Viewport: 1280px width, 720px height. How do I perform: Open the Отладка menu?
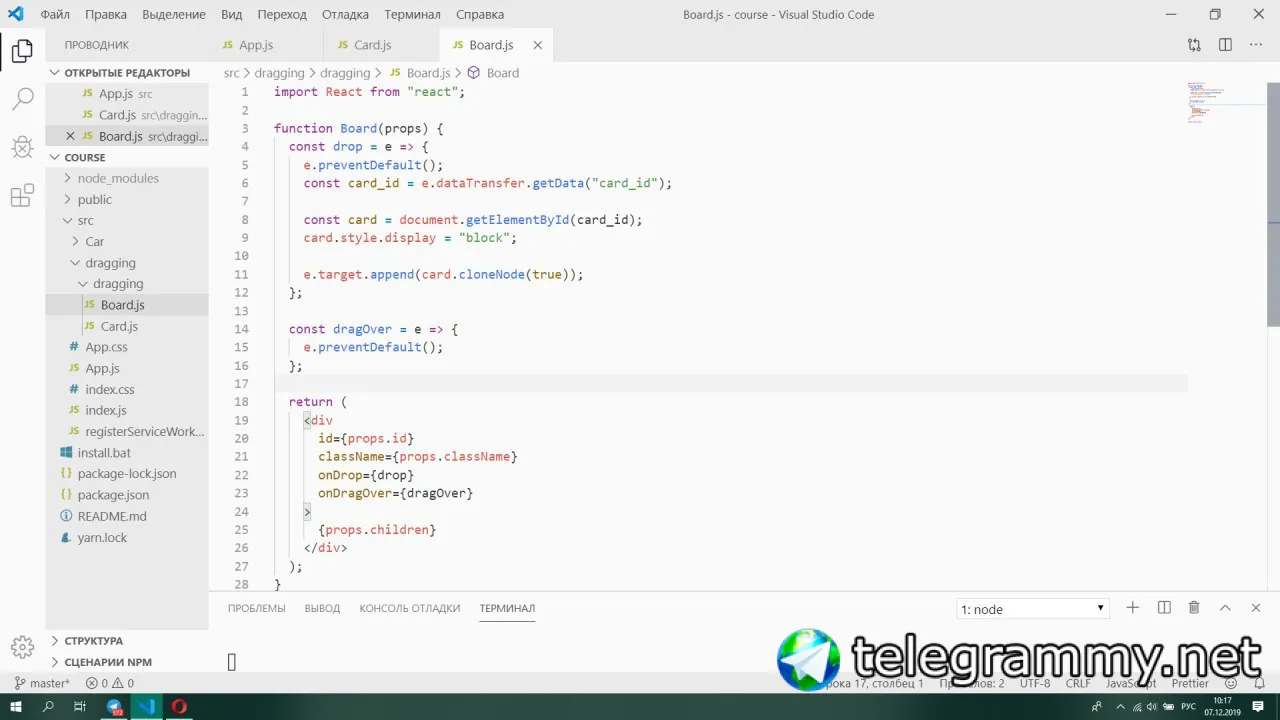(x=345, y=15)
